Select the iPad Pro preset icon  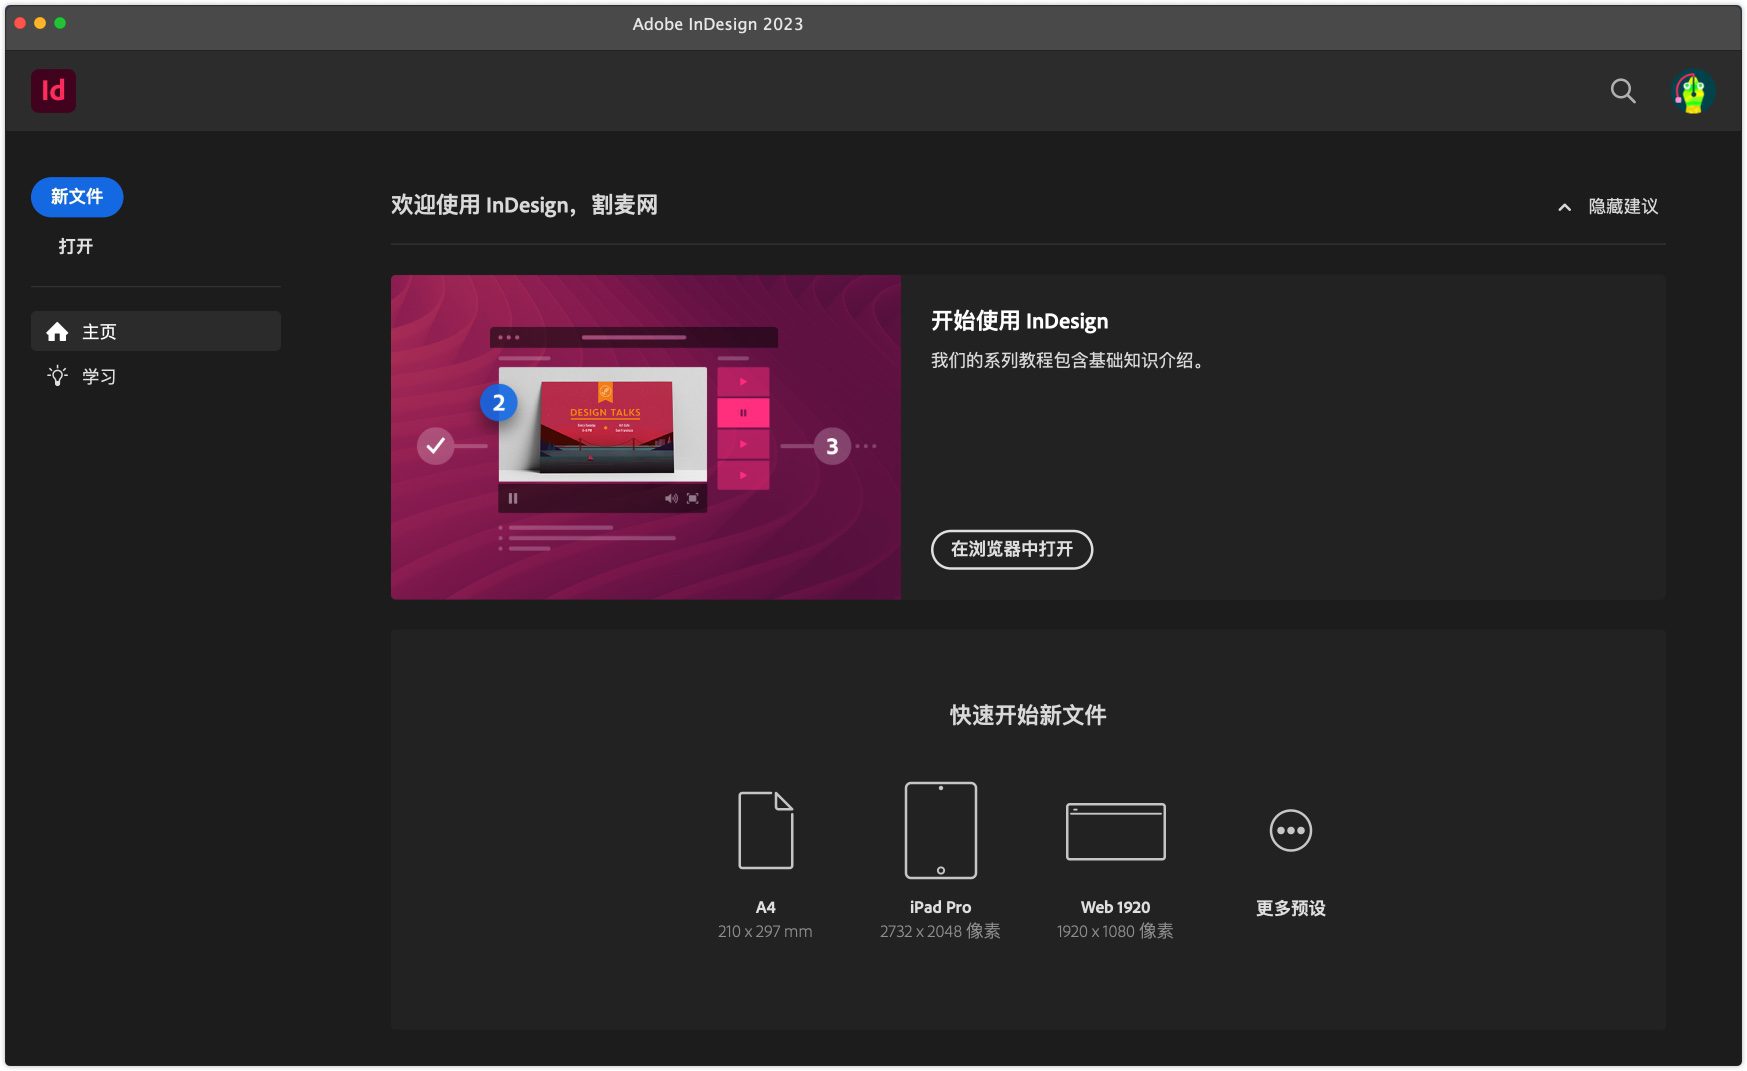click(940, 830)
